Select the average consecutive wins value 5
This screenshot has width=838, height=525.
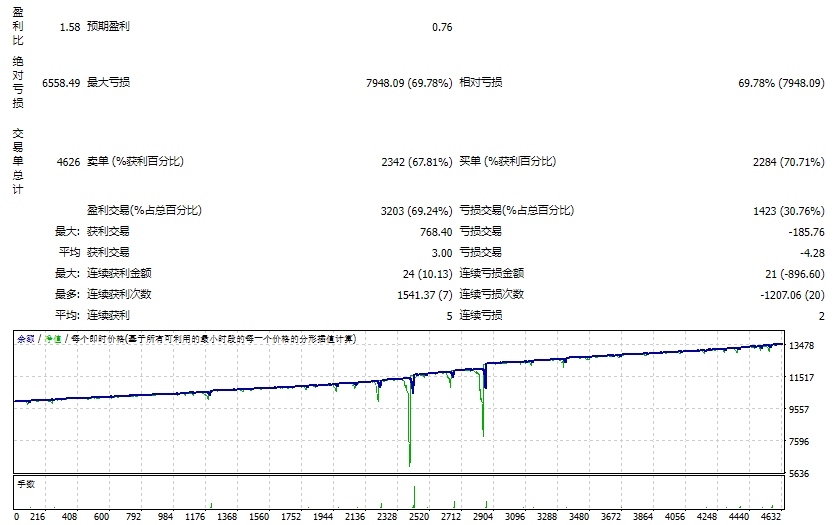[449, 316]
